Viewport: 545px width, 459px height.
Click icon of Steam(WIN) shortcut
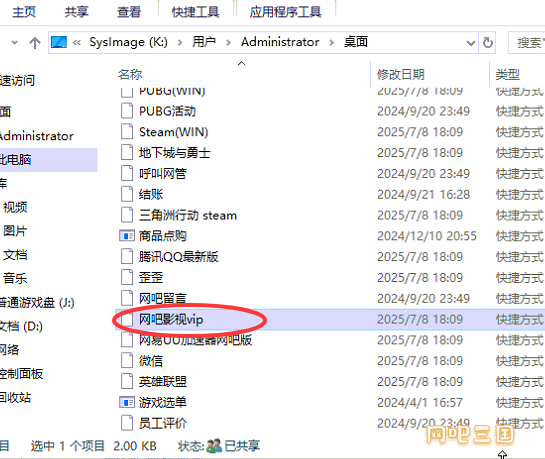(x=127, y=132)
